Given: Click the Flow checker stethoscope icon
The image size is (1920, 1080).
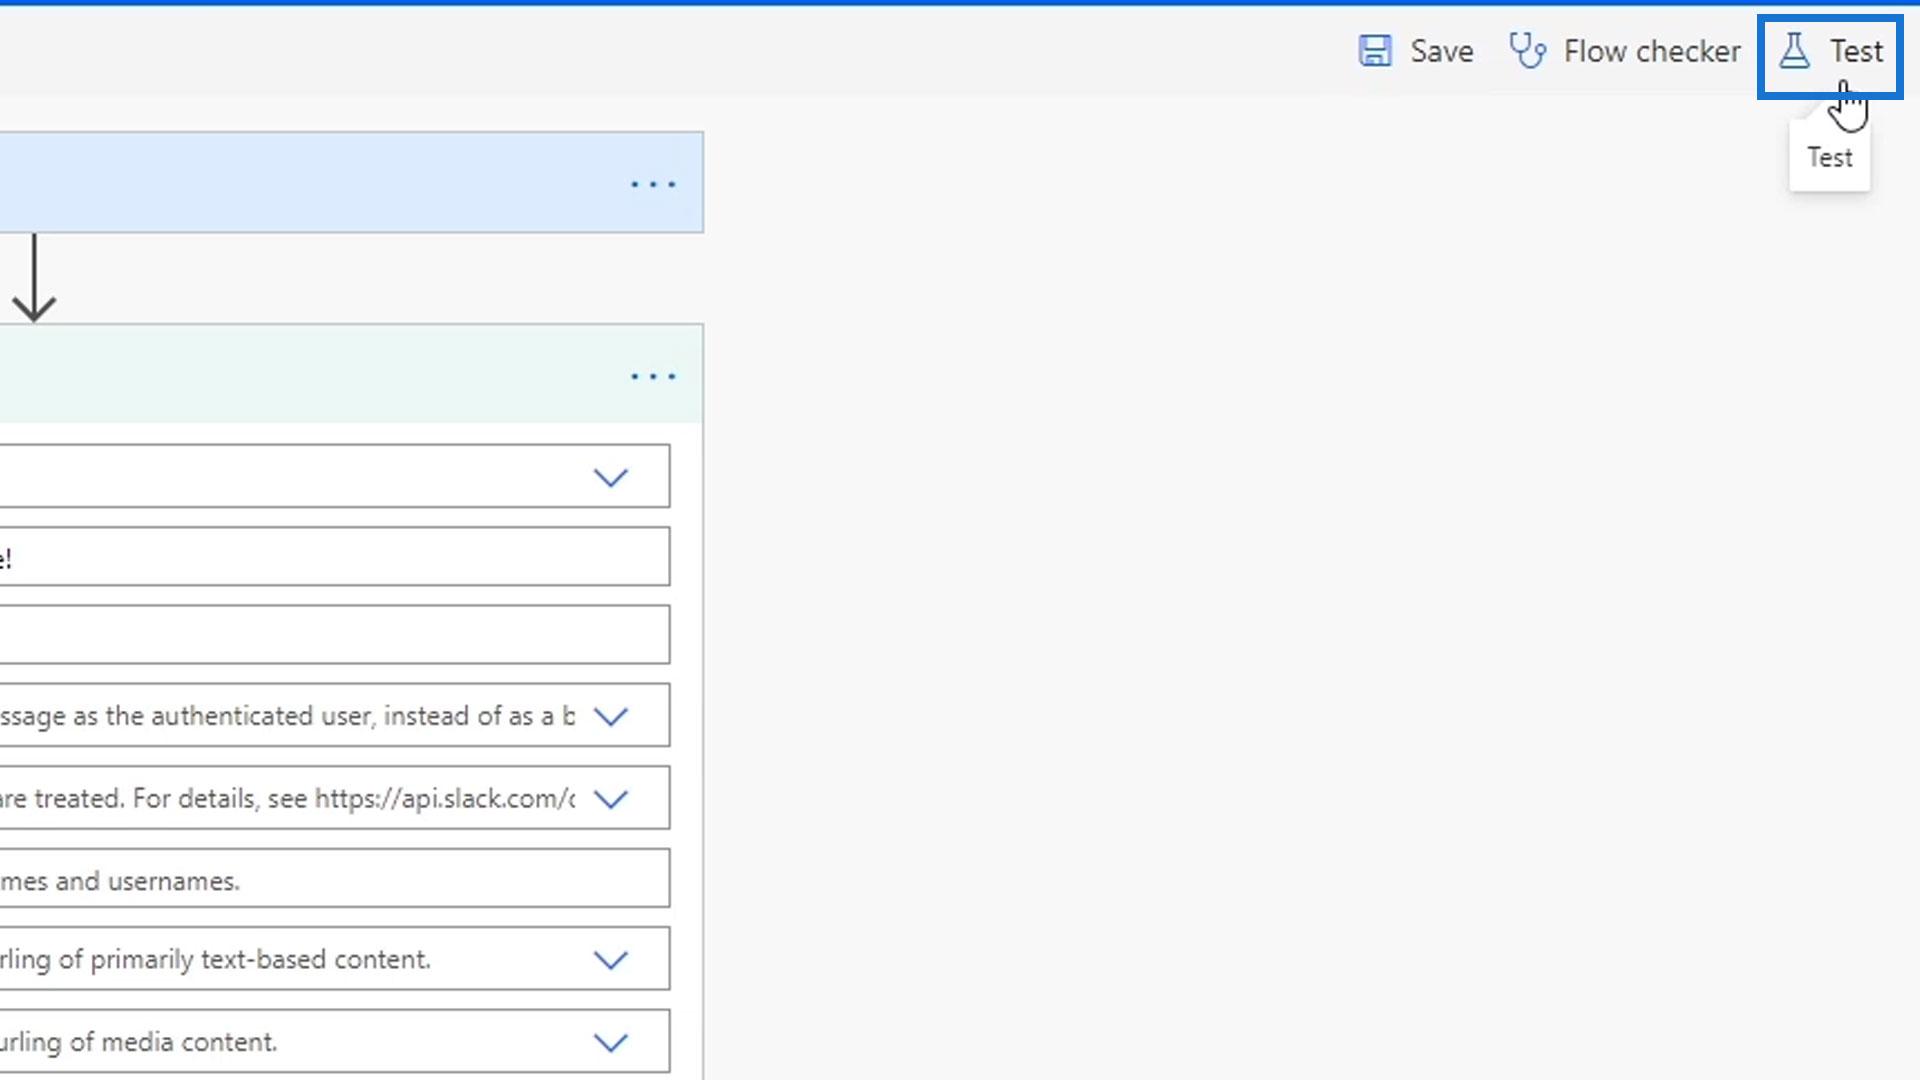Looking at the screenshot, I should (1527, 51).
